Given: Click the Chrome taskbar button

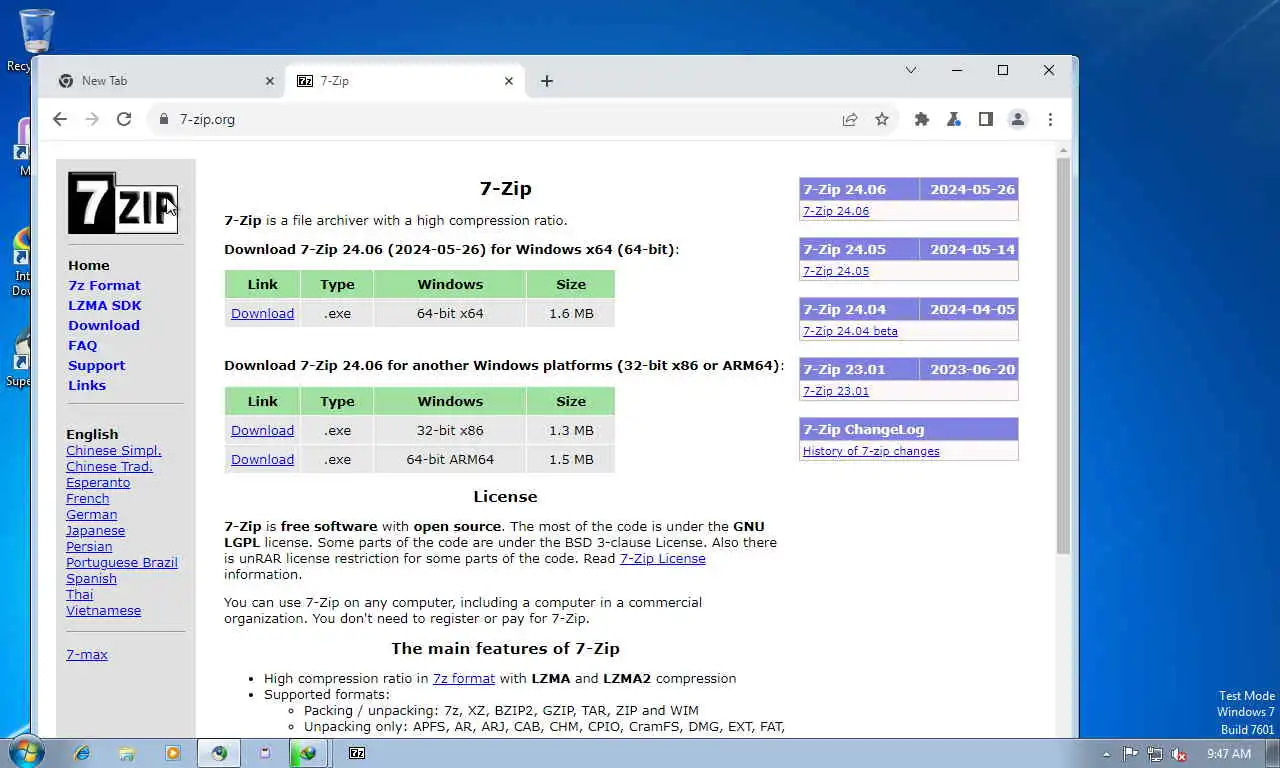Looking at the screenshot, I should click(x=219, y=753).
